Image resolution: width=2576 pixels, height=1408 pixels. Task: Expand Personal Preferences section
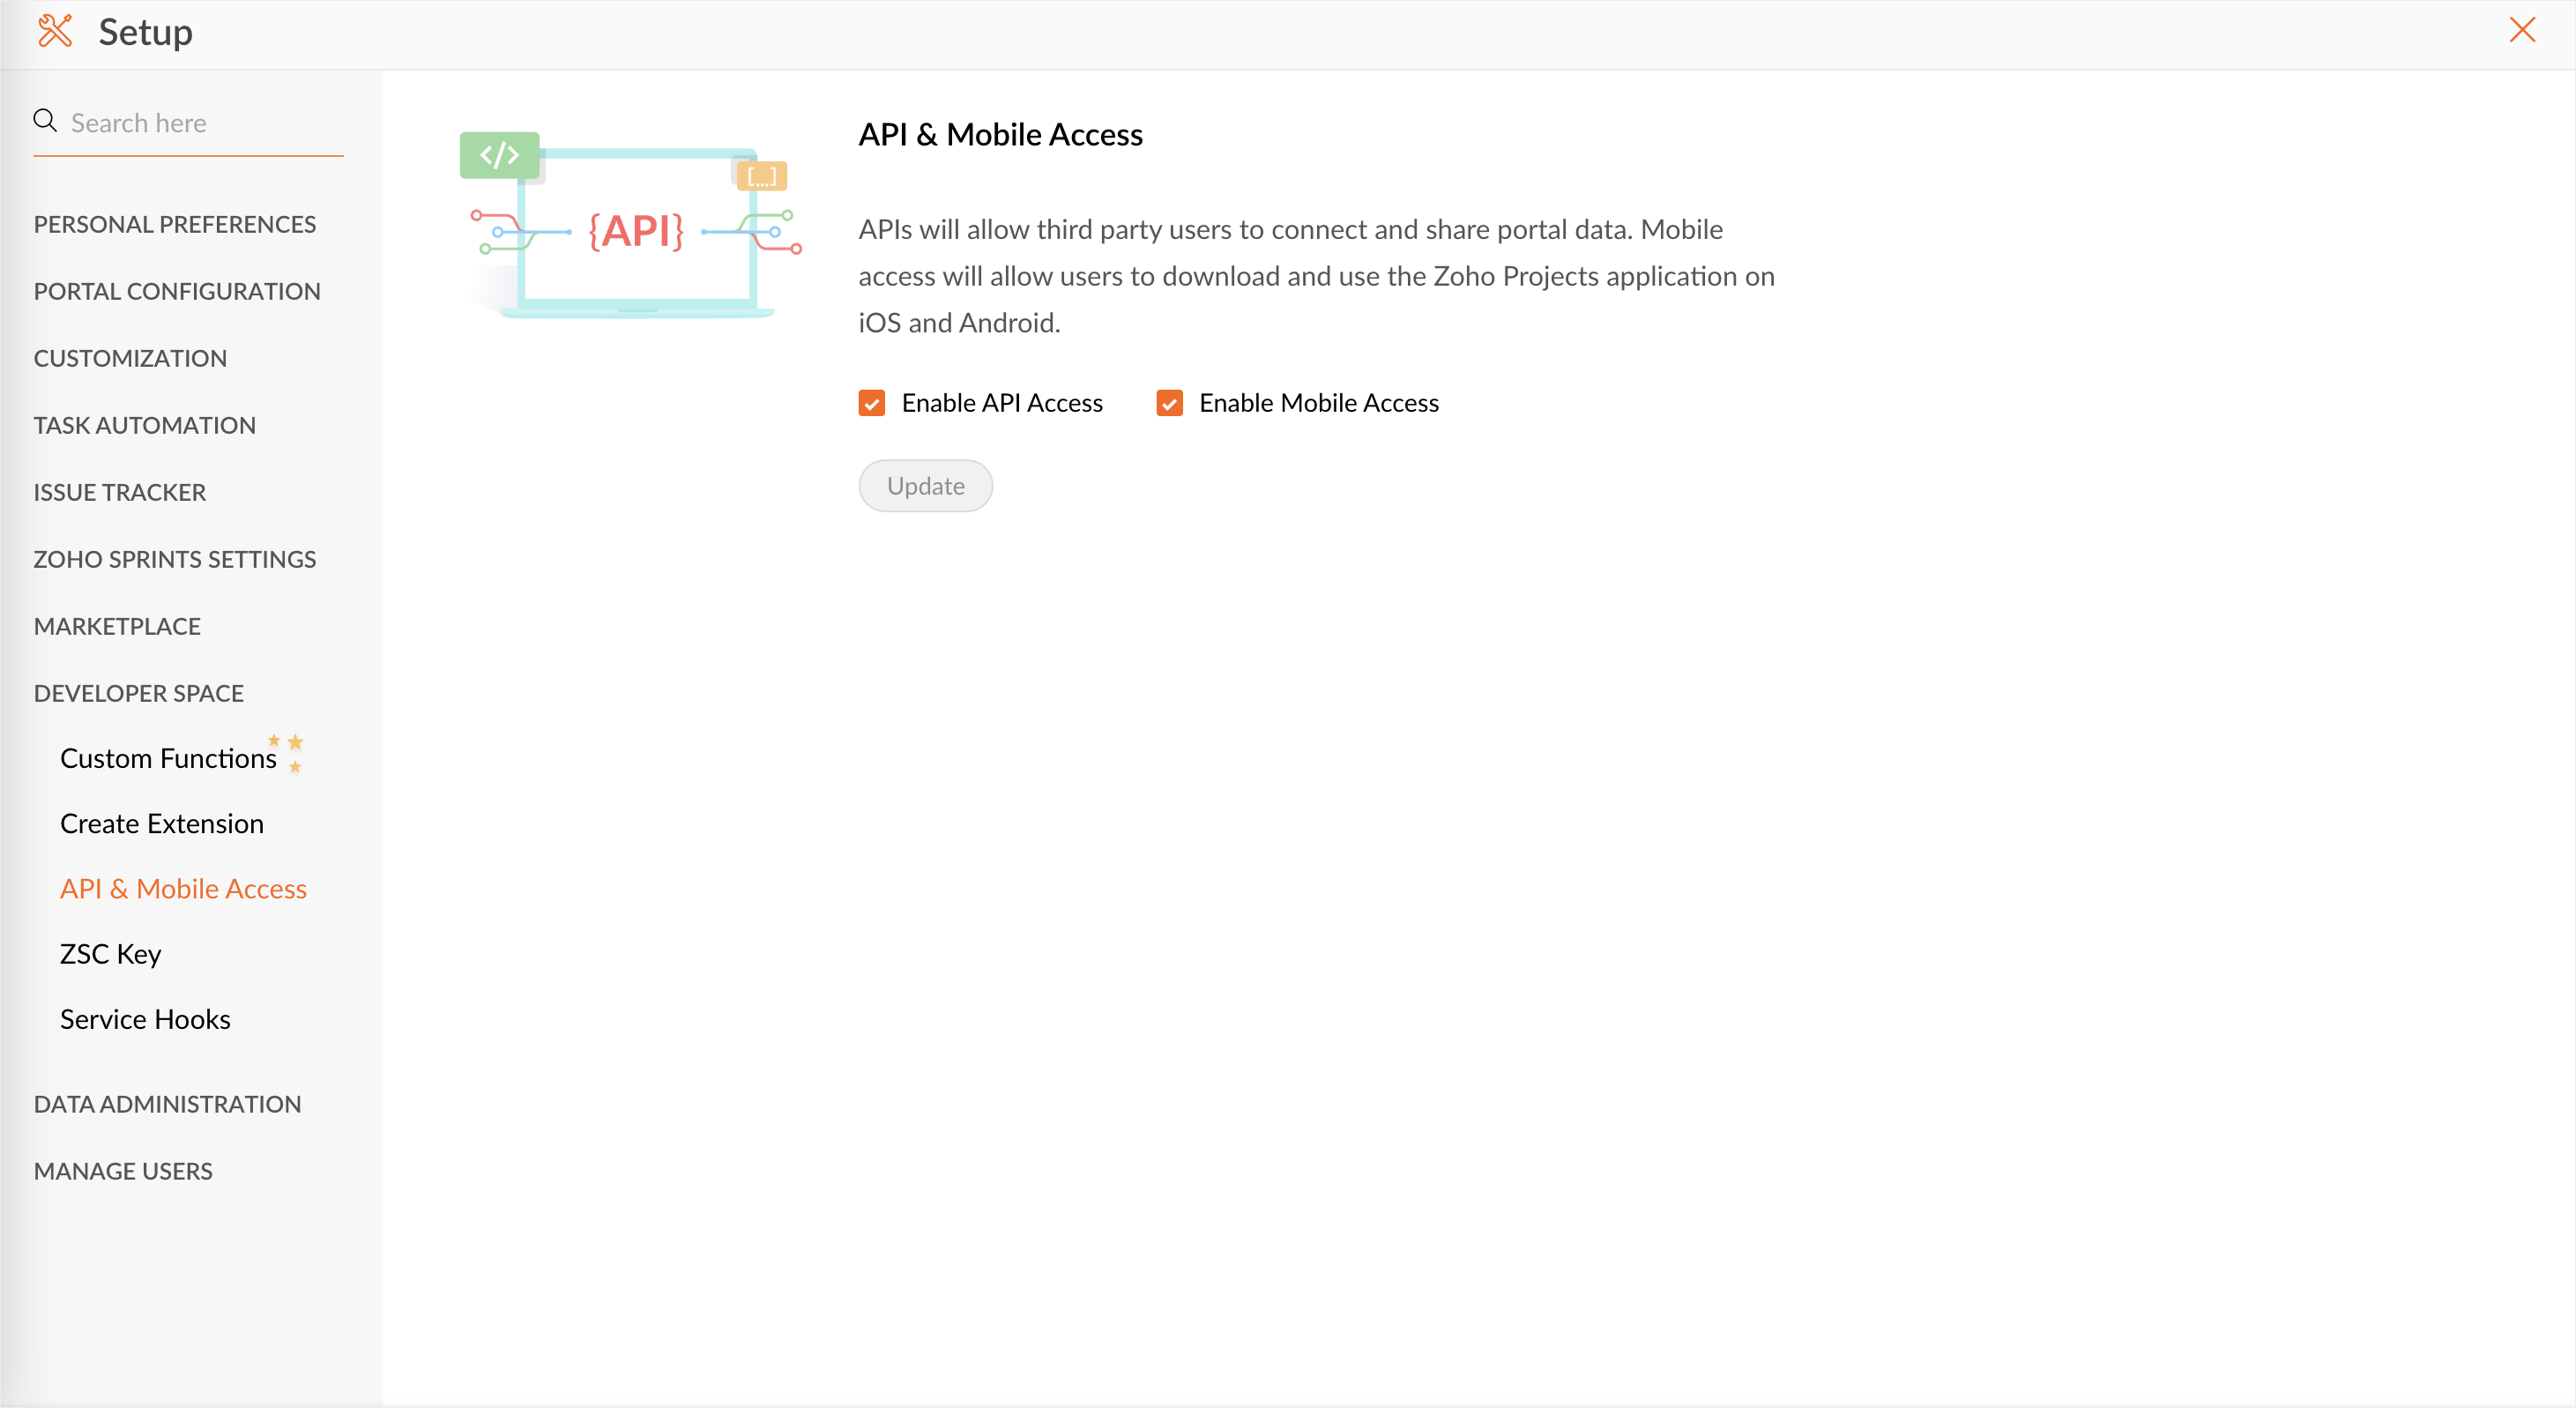(x=175, y=224)
